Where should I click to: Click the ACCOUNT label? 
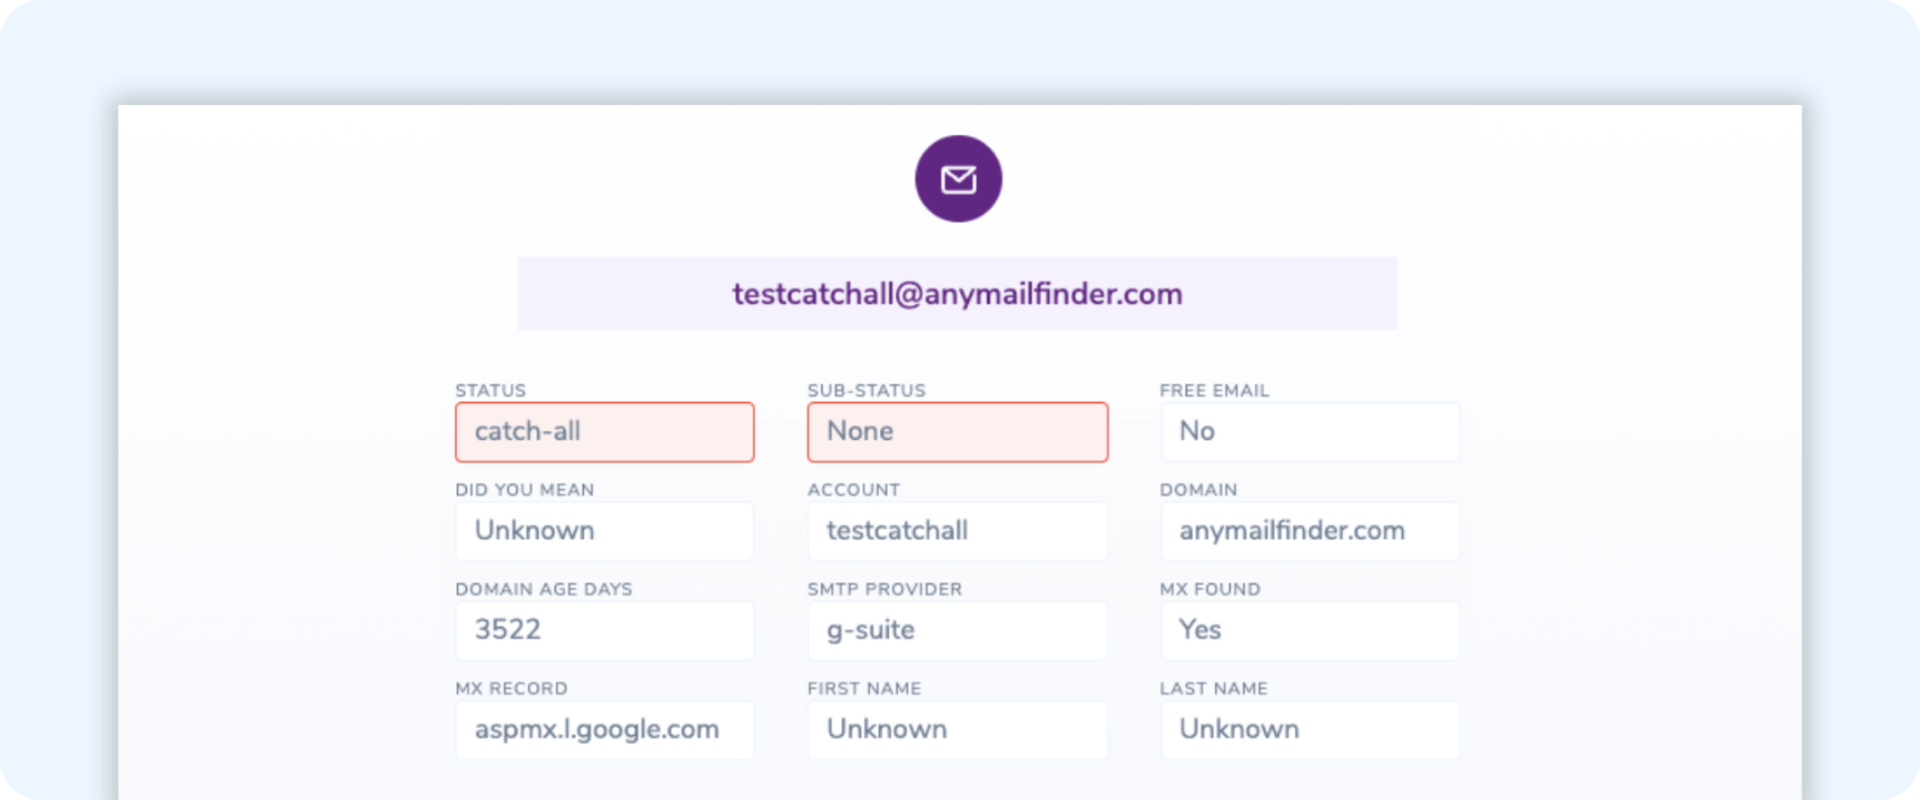(x=853, y=490)
